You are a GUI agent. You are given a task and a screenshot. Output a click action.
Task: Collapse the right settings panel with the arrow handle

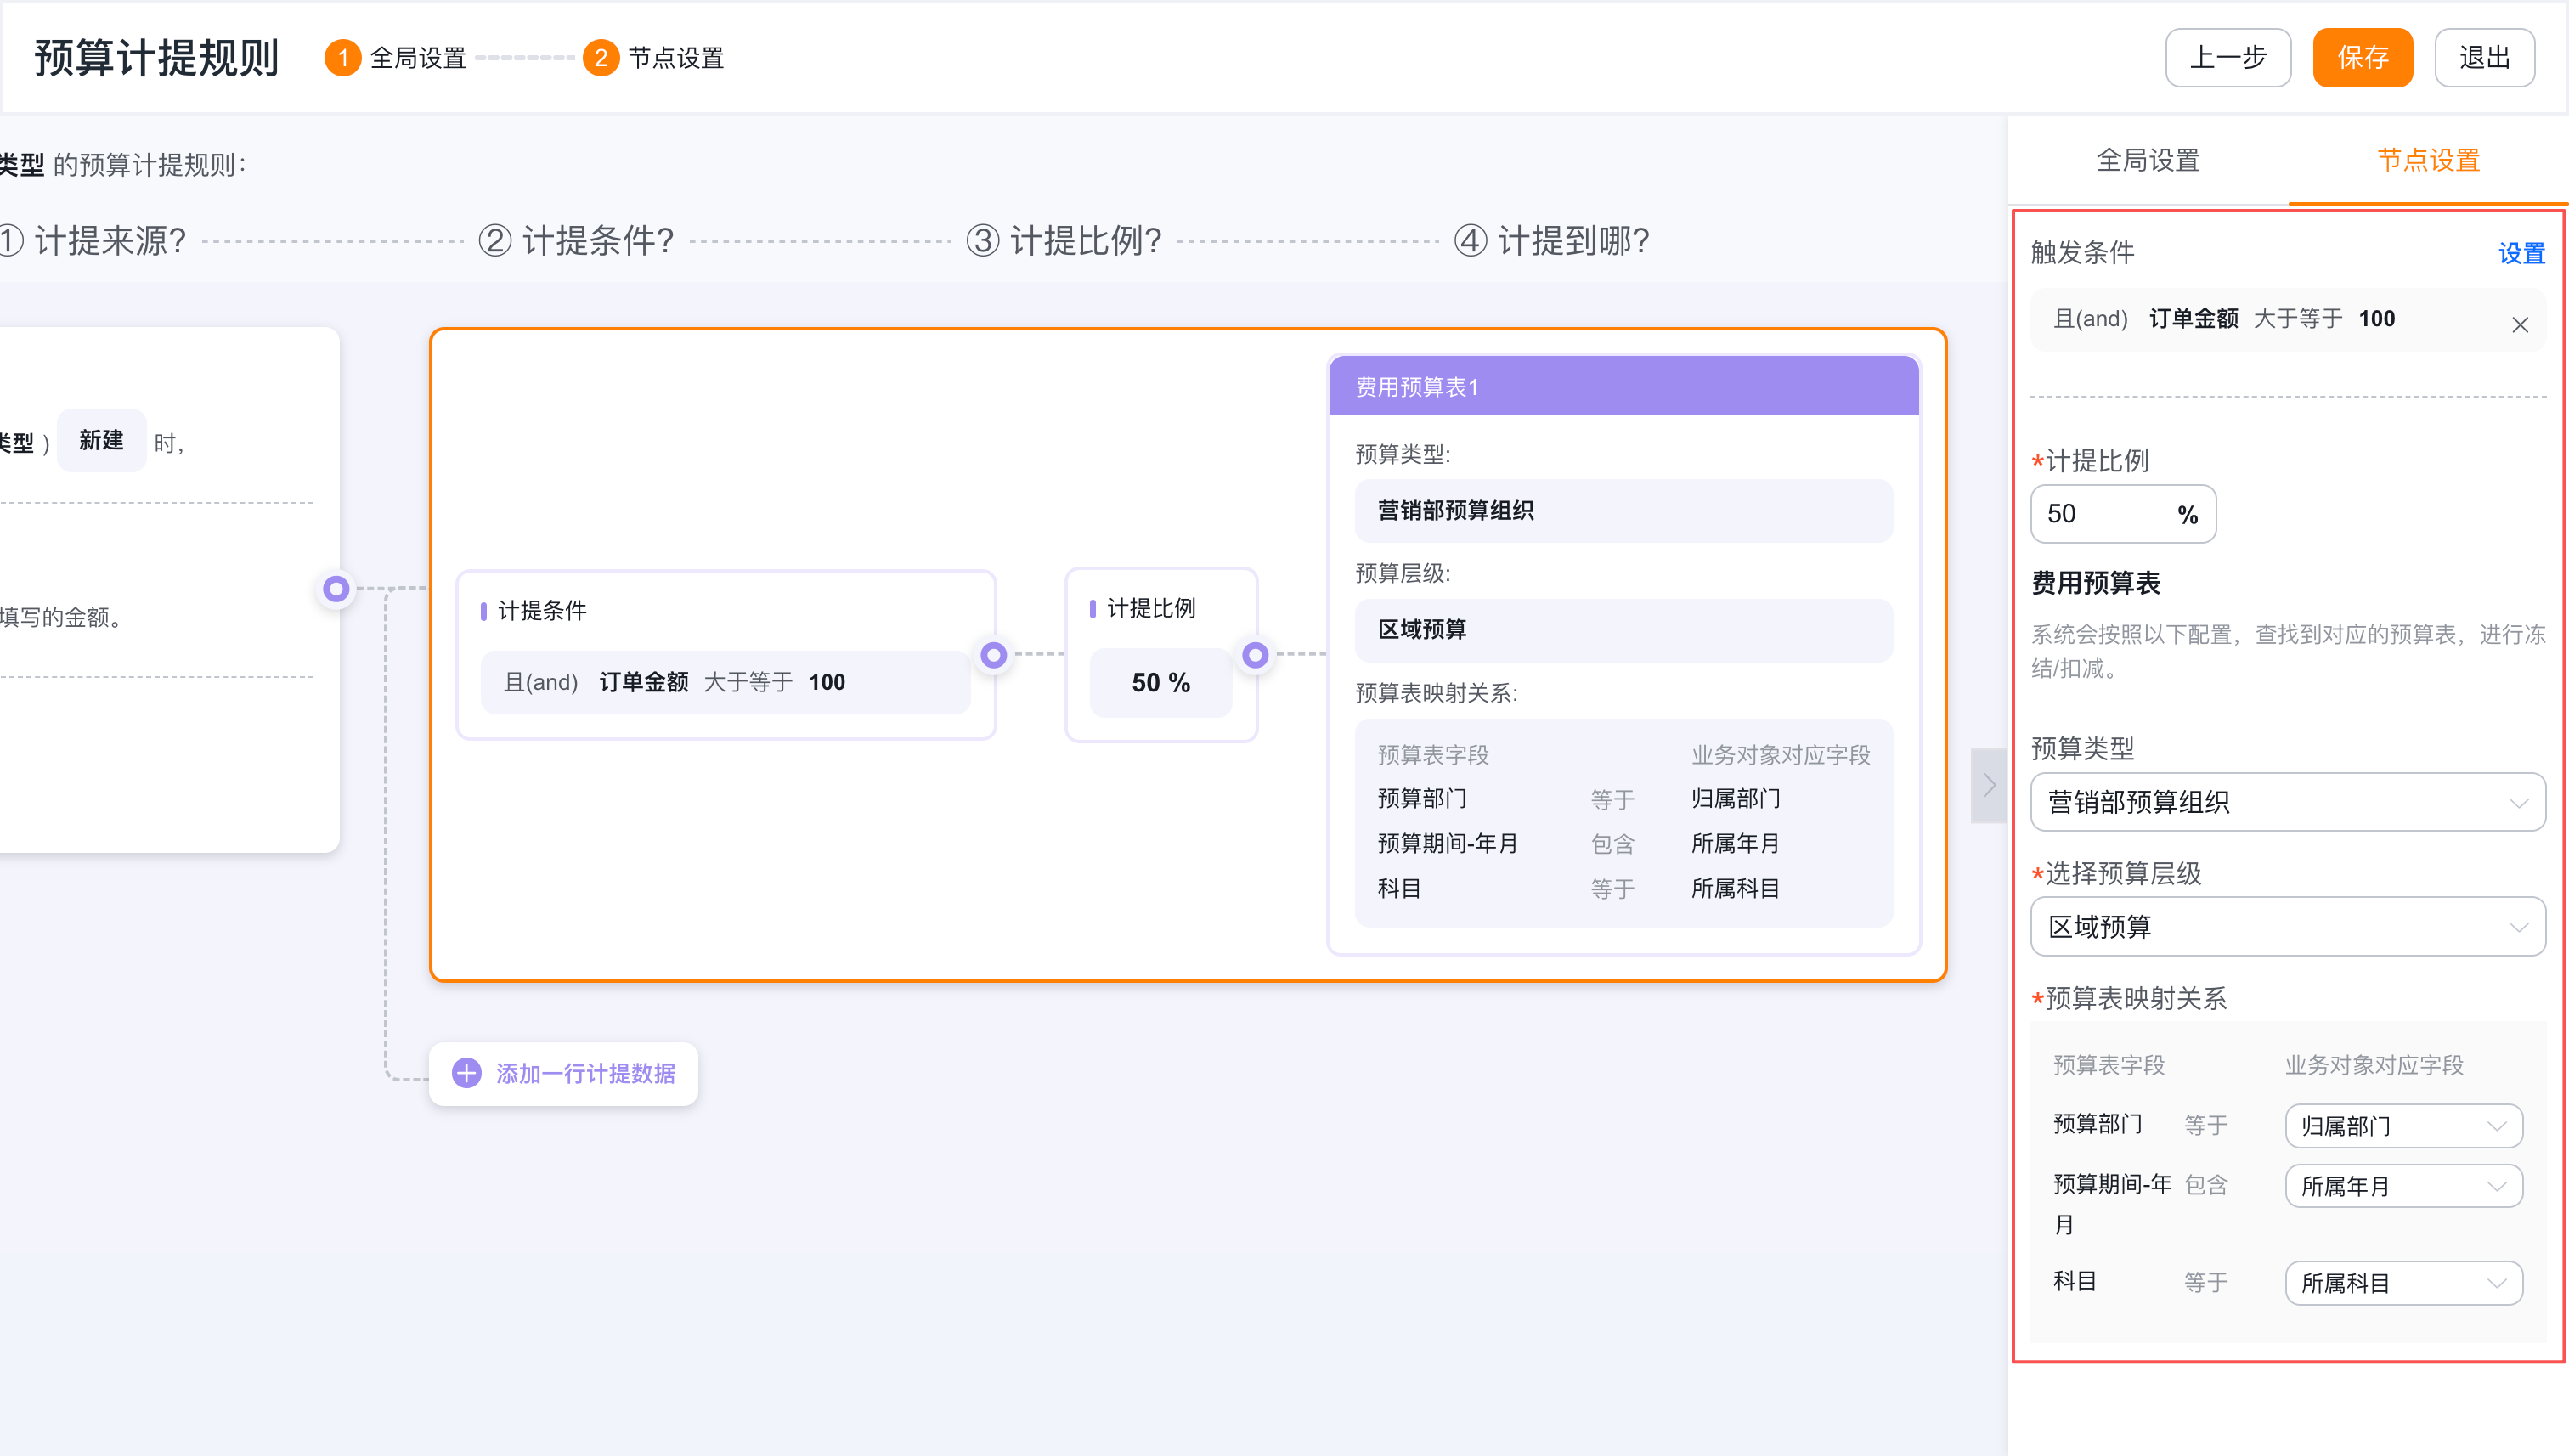point(1989,786)
